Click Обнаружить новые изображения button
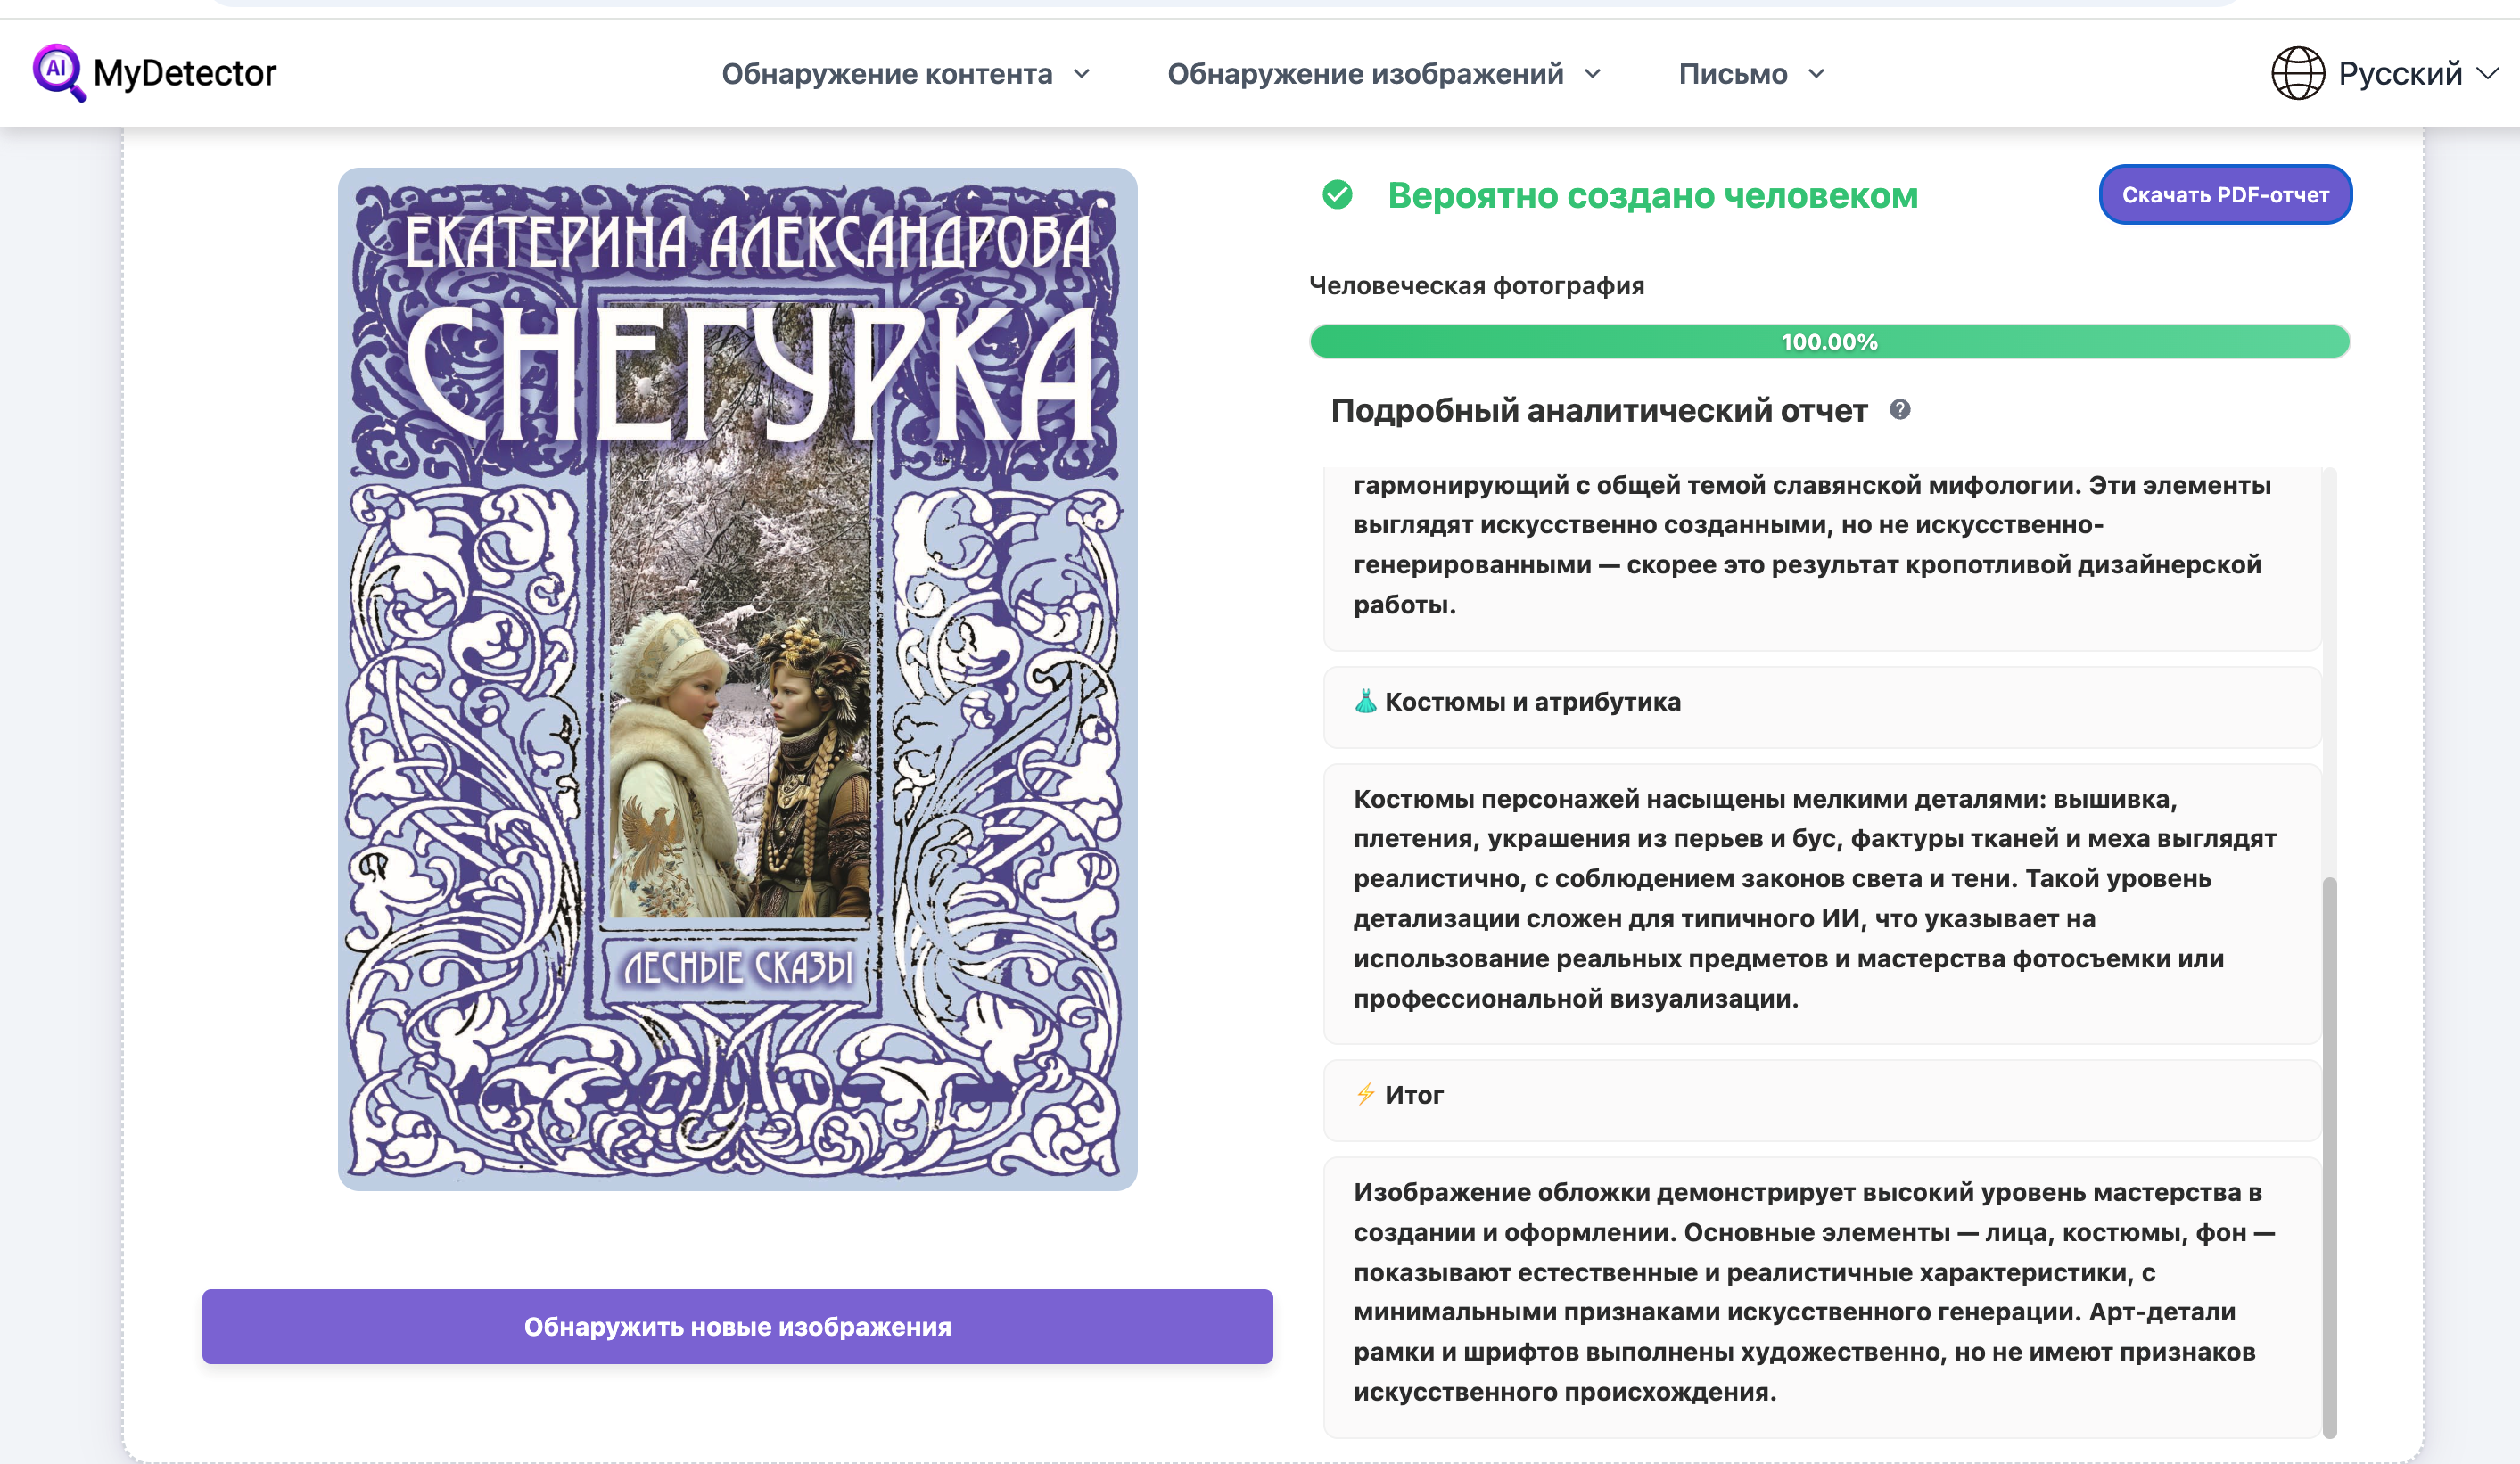 click(737, 1327)
